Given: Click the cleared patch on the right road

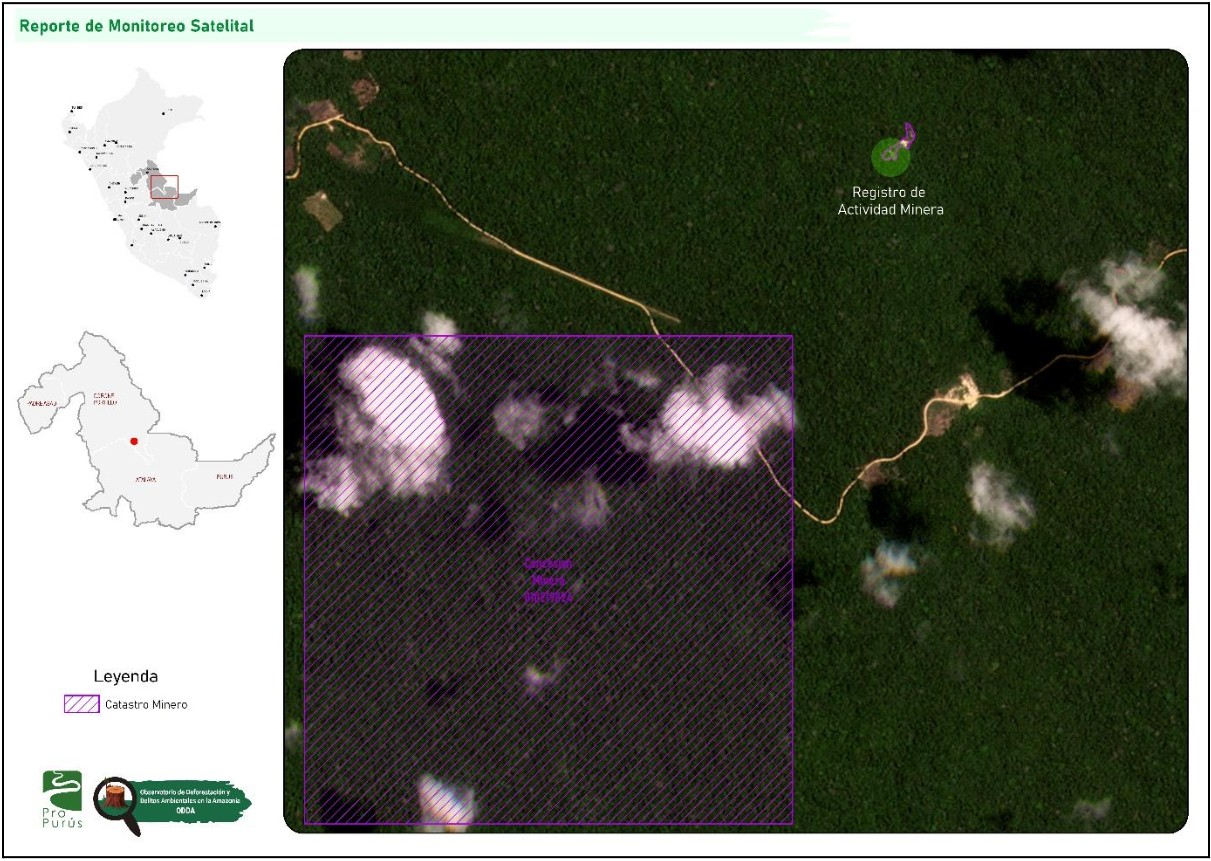Looking at the screenshot, I should tap(965, 390).
